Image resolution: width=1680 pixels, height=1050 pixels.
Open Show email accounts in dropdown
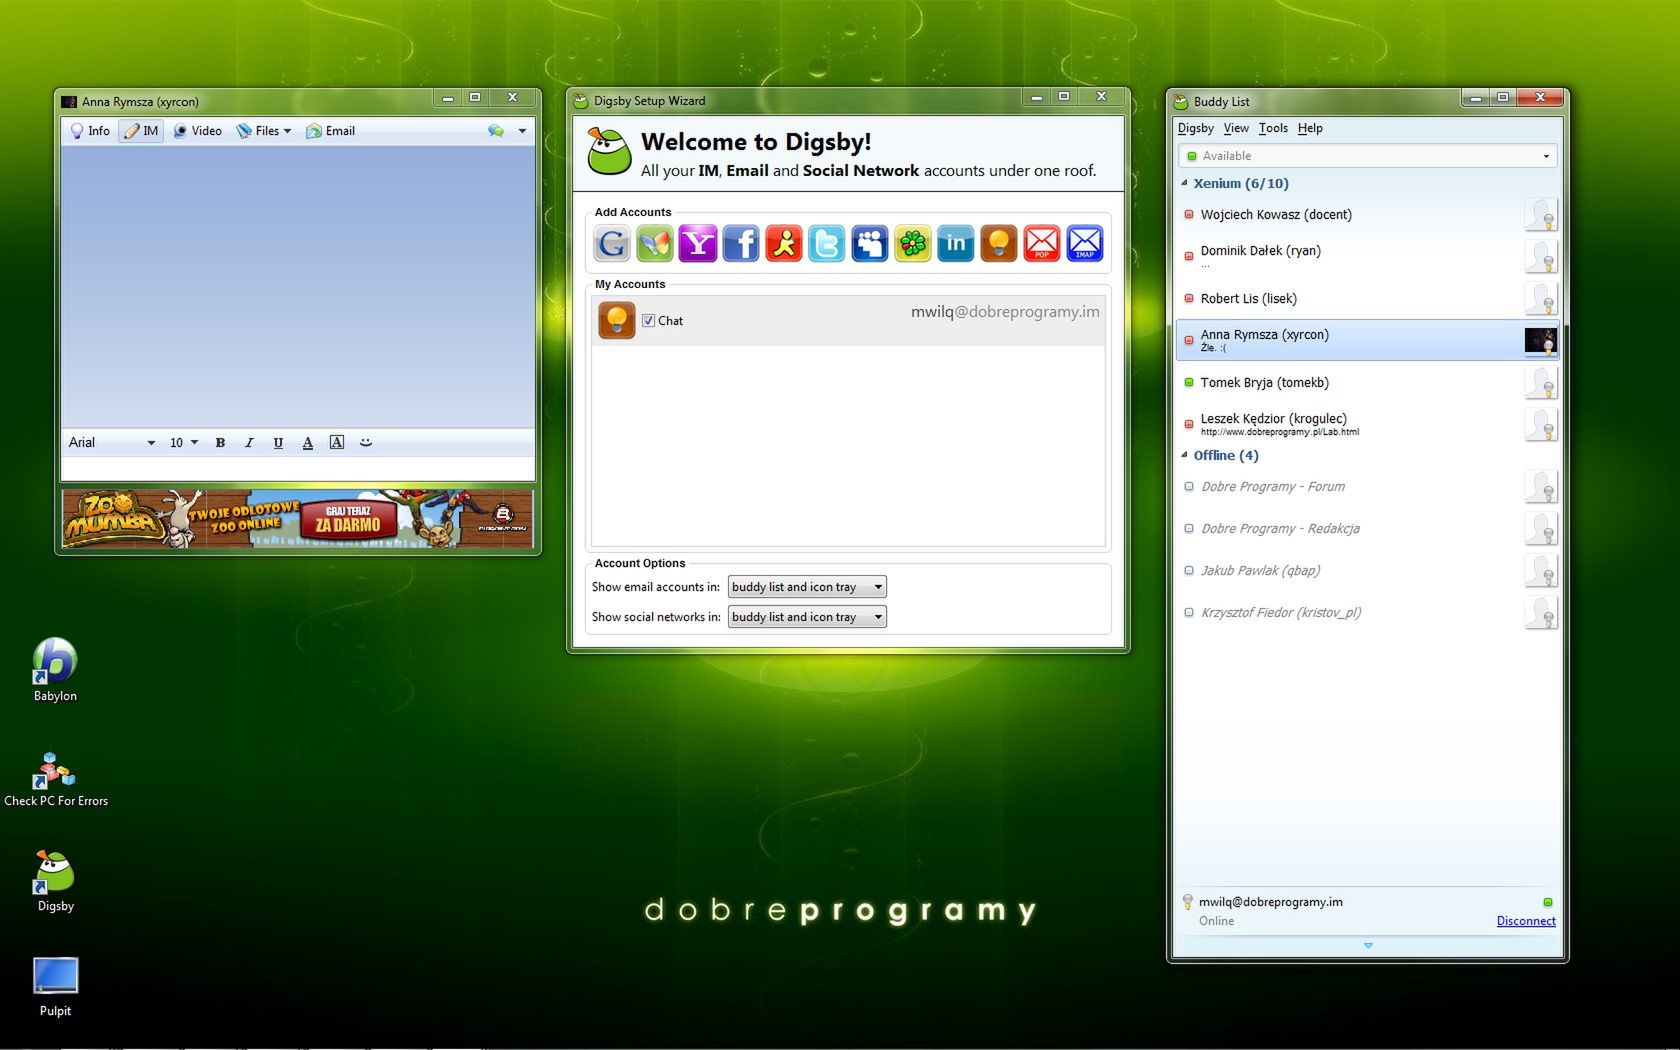[807, 587]
